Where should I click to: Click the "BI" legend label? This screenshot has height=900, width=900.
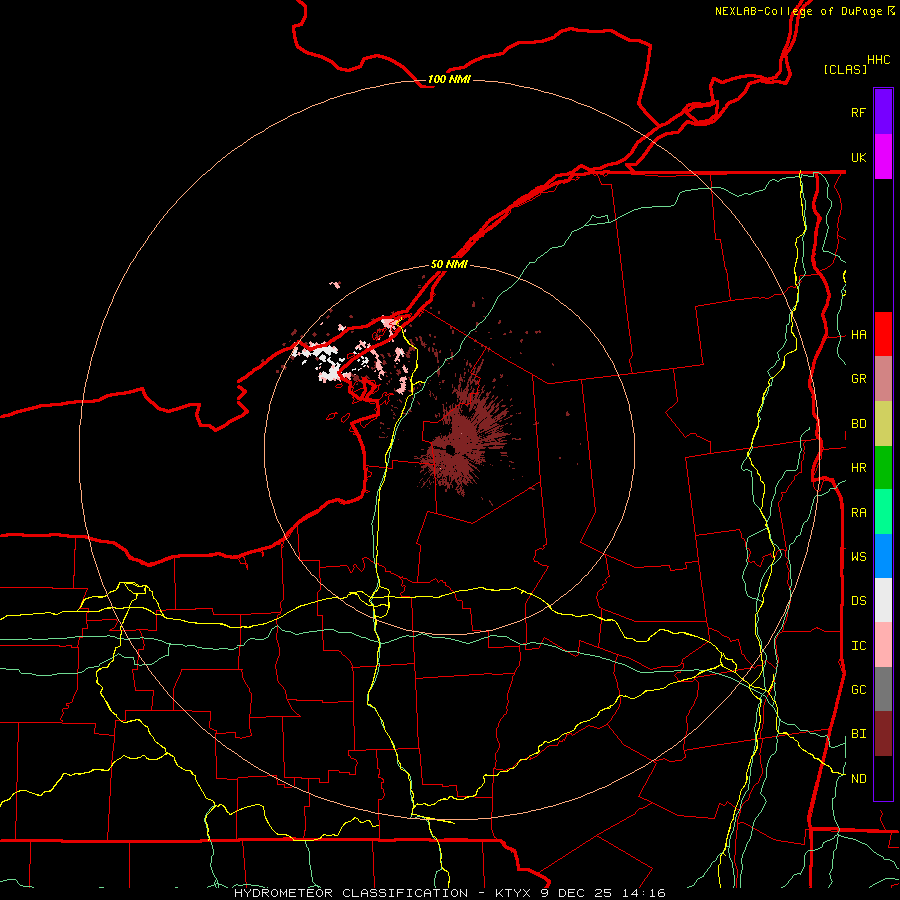click(x=858, y=734)
